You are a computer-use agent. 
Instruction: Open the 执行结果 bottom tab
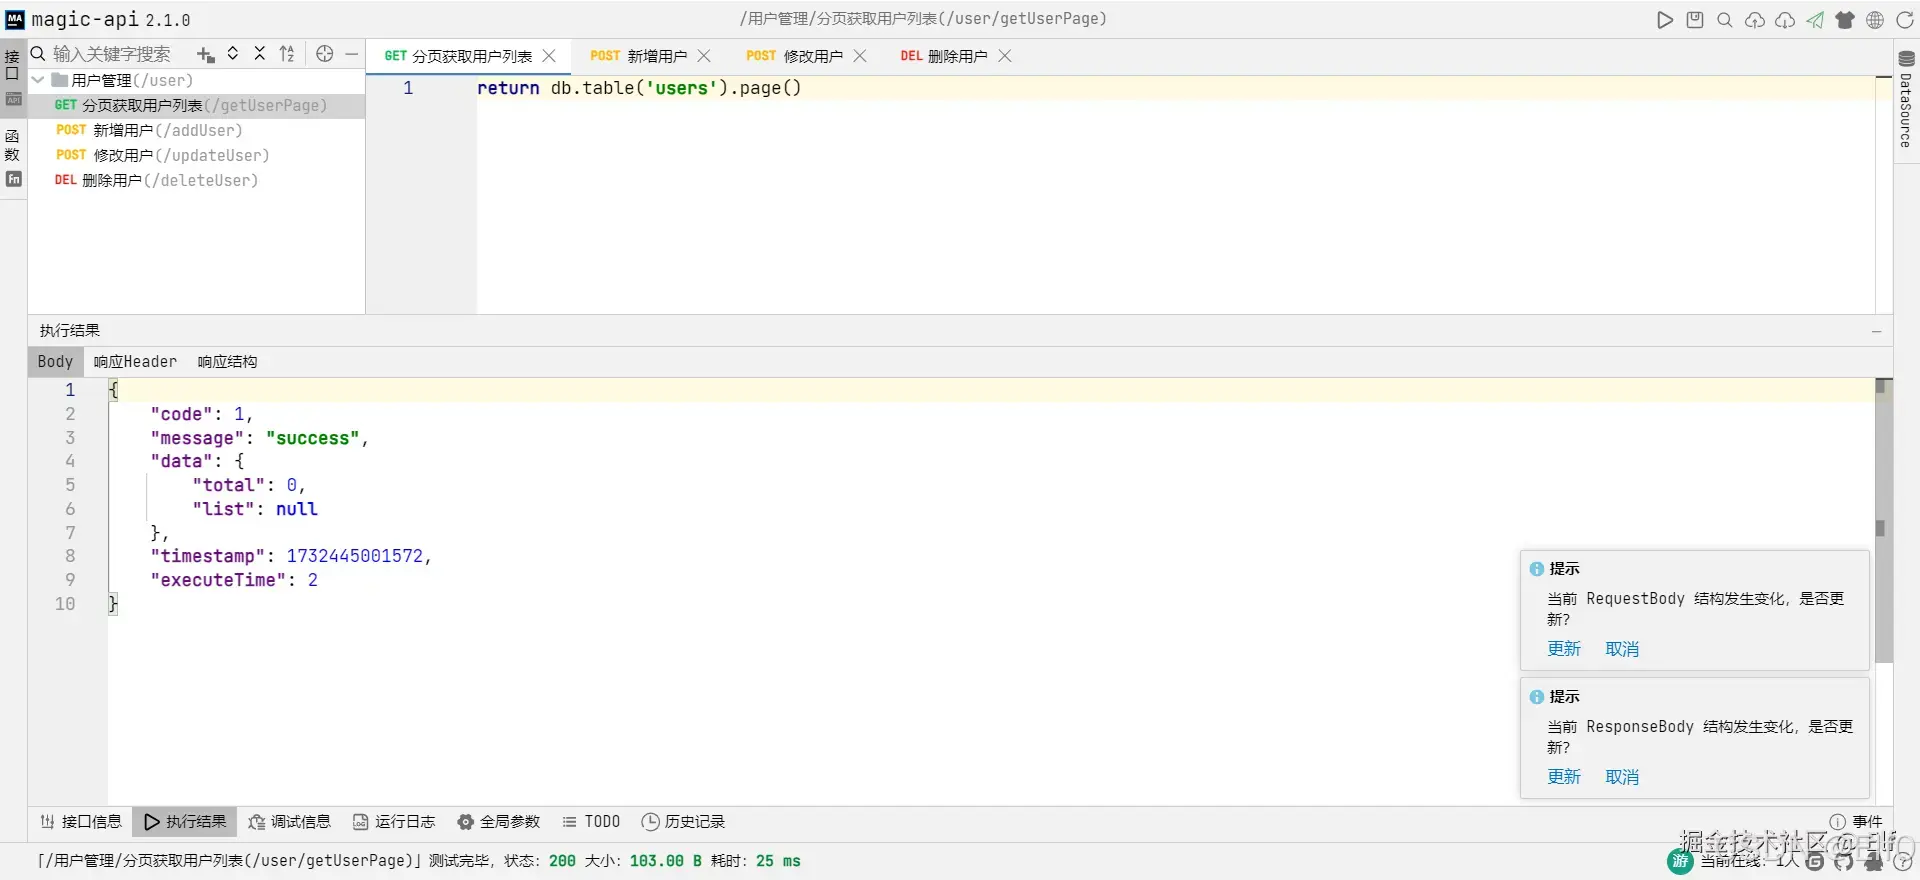tap(185, 822)
